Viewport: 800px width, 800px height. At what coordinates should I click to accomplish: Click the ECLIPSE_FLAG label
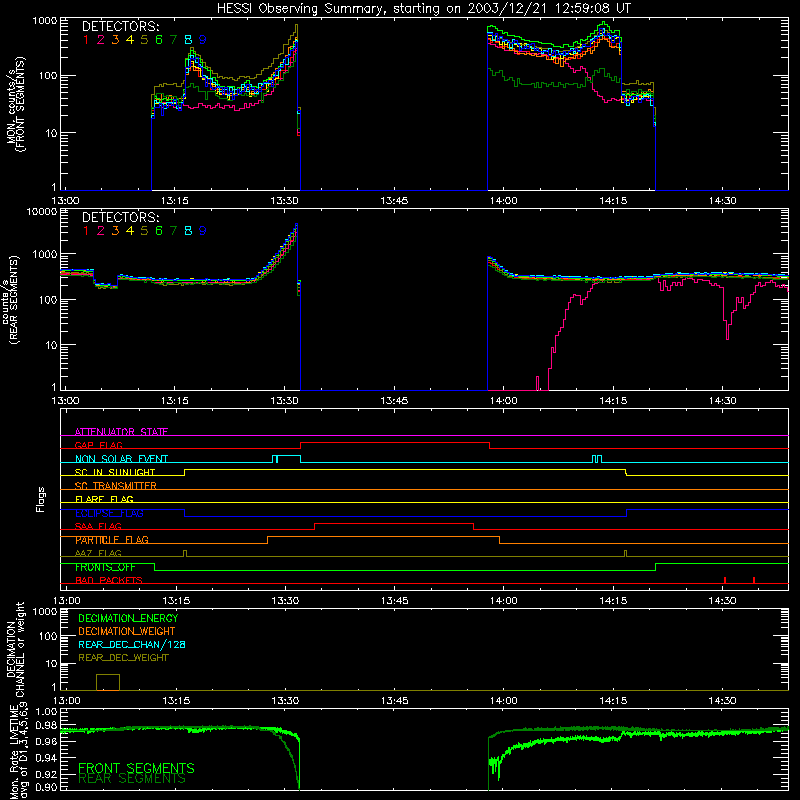click(109, 513)
